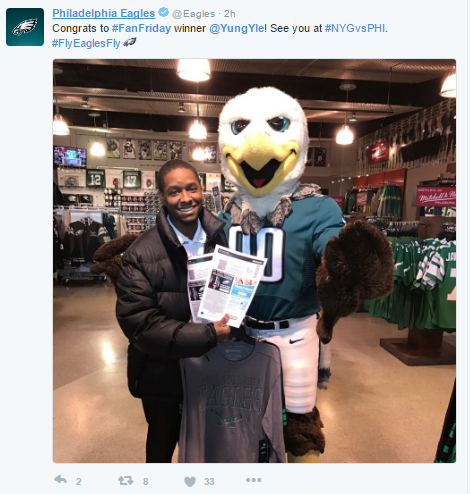Enlarge the mascot and fan photo
Screen dimensions: 471x494
pos(254,261)
